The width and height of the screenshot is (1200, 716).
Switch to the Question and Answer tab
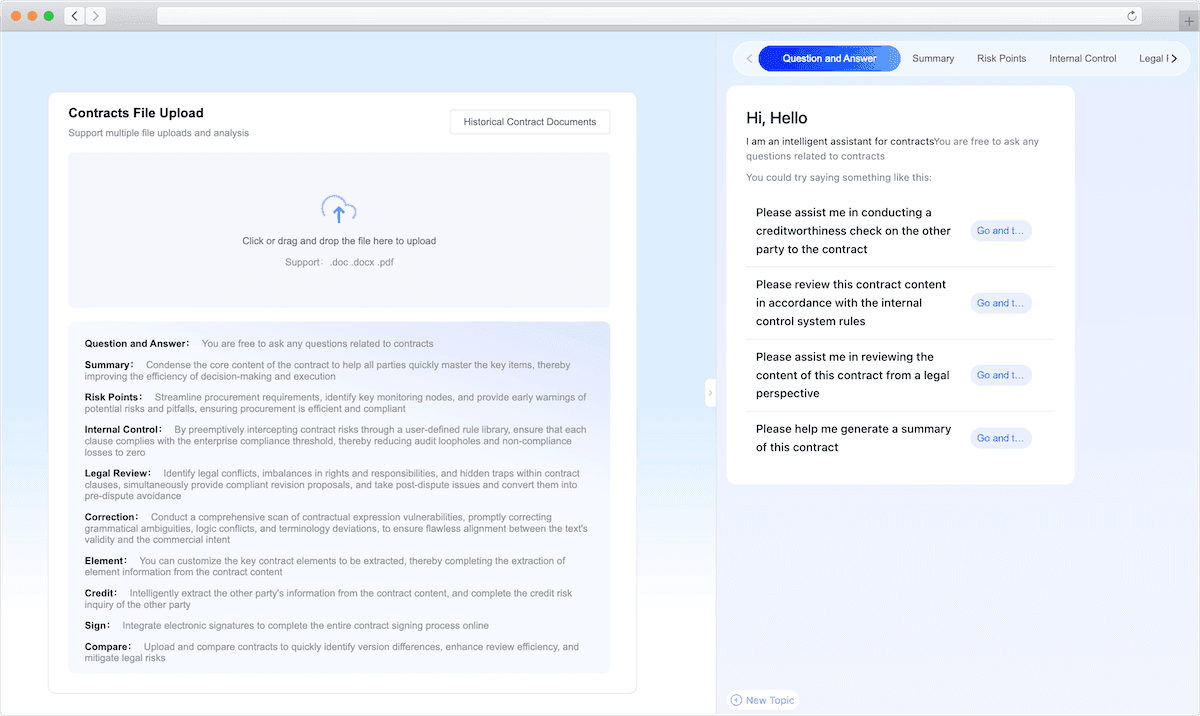click(x=829, y=58)
